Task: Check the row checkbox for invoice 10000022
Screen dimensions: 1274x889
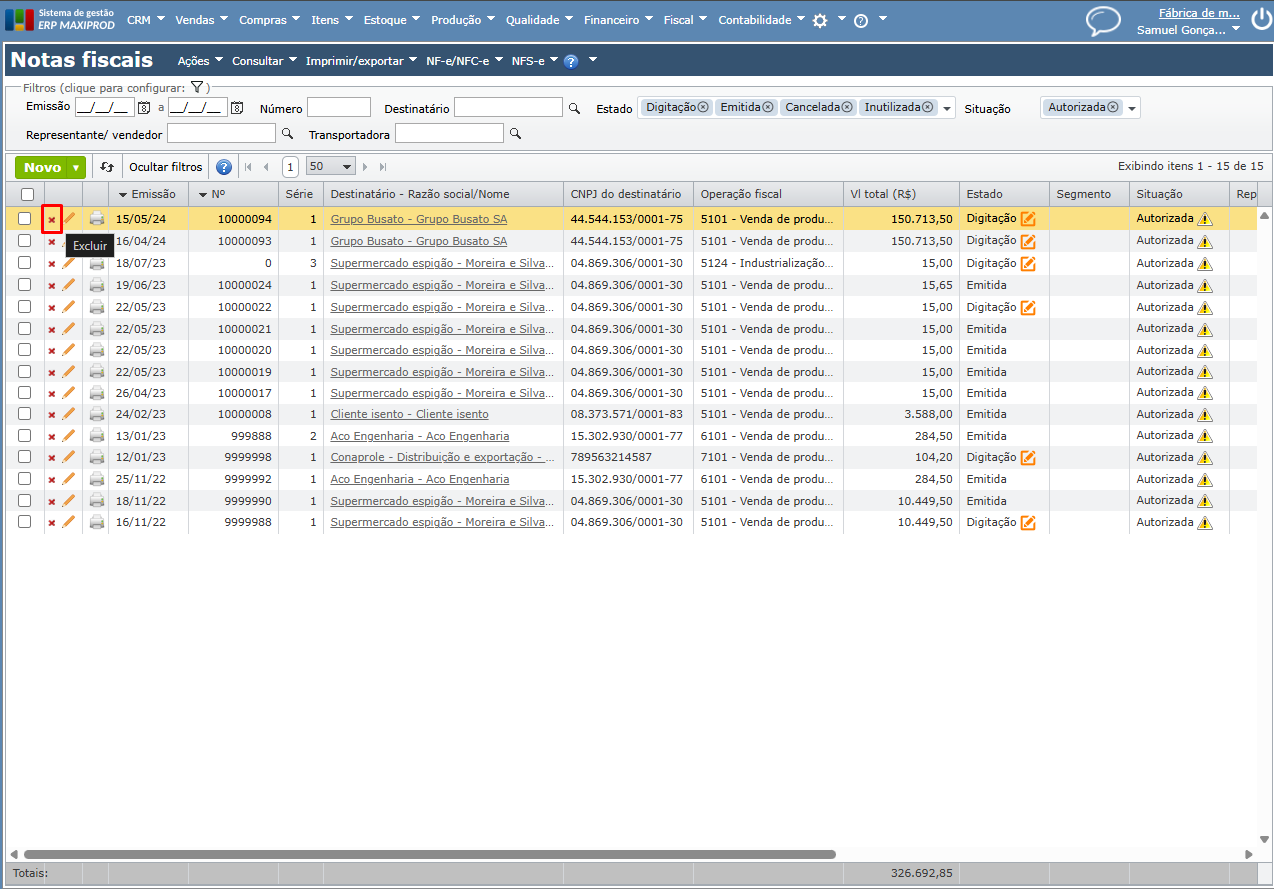Action: (x=25, y=307)
